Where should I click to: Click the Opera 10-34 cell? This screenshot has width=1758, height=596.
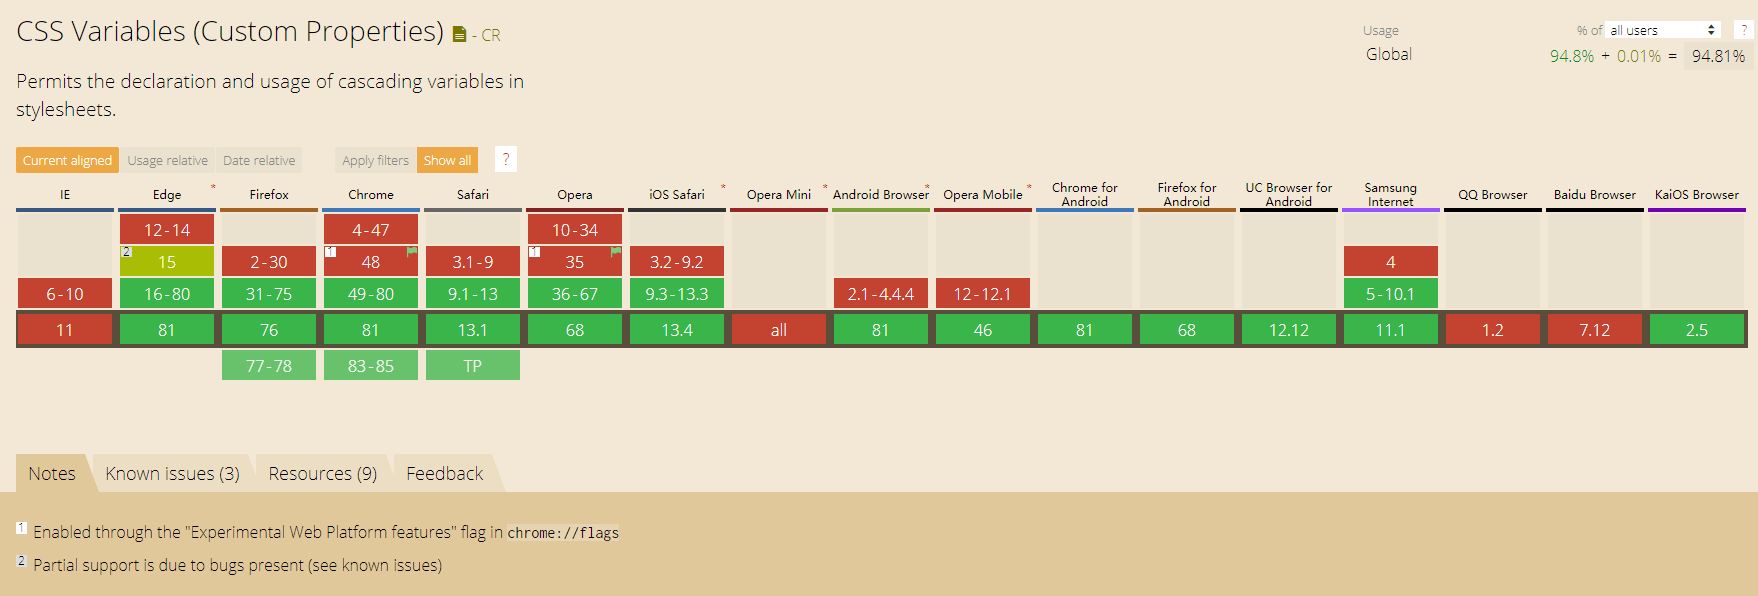click(x=575, y=230)
